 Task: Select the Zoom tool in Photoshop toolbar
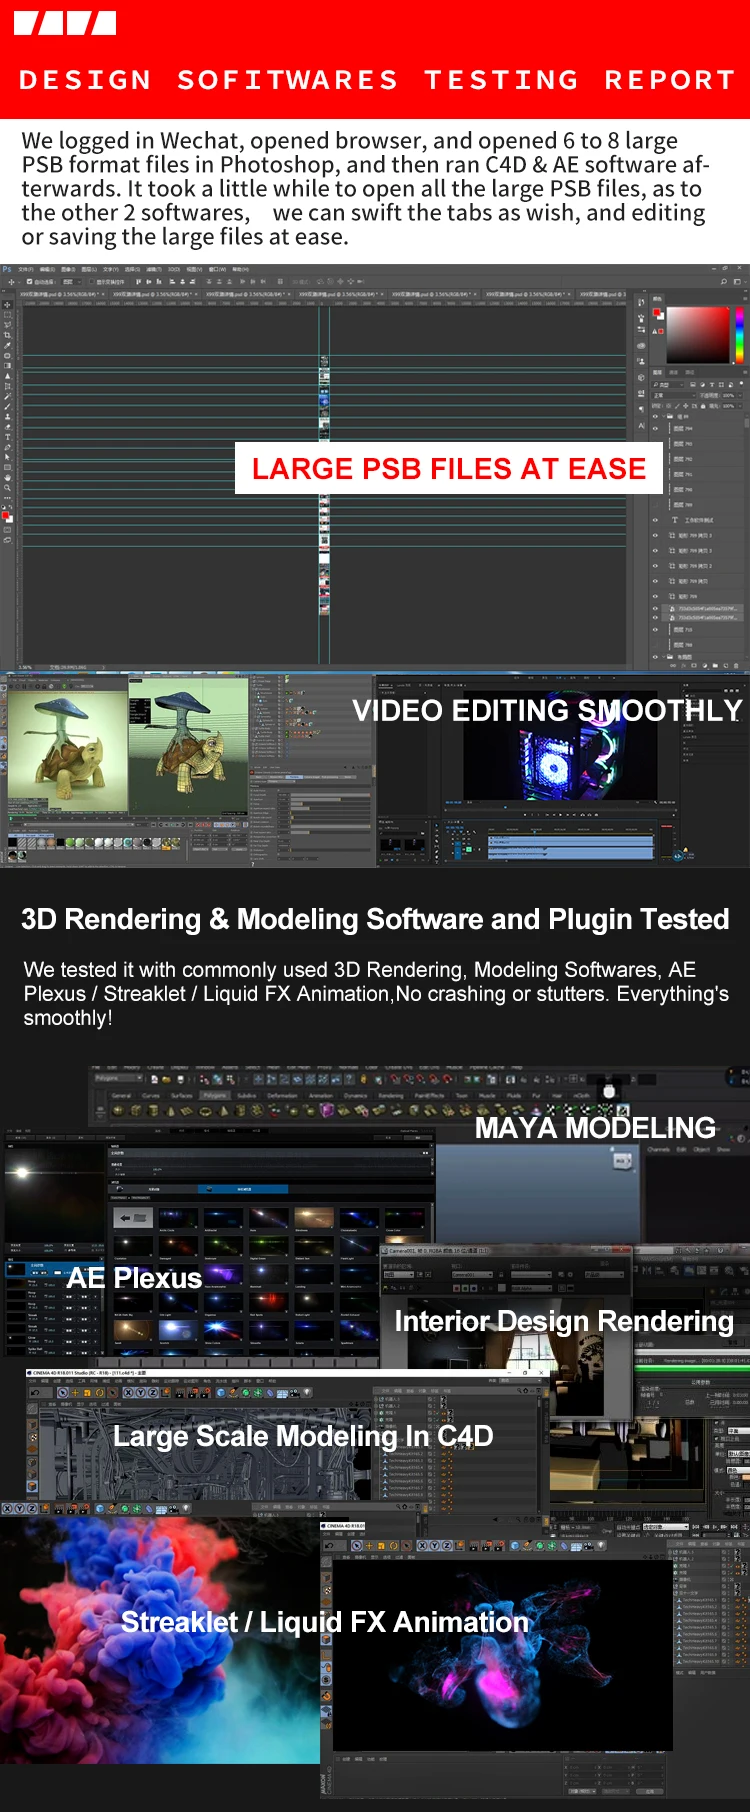(x=7, y=487)
